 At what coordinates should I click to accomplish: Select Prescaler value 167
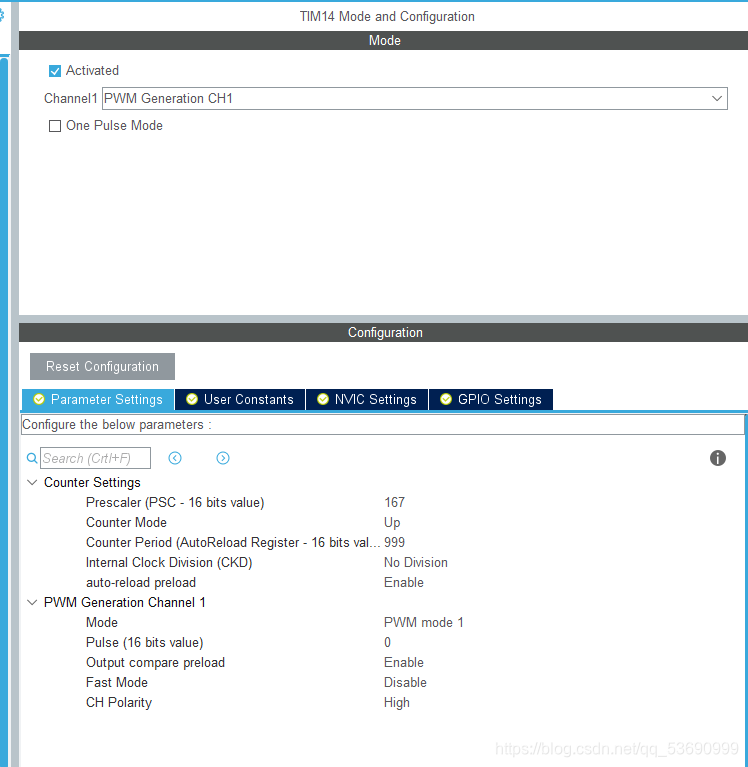tap(394, 502)
